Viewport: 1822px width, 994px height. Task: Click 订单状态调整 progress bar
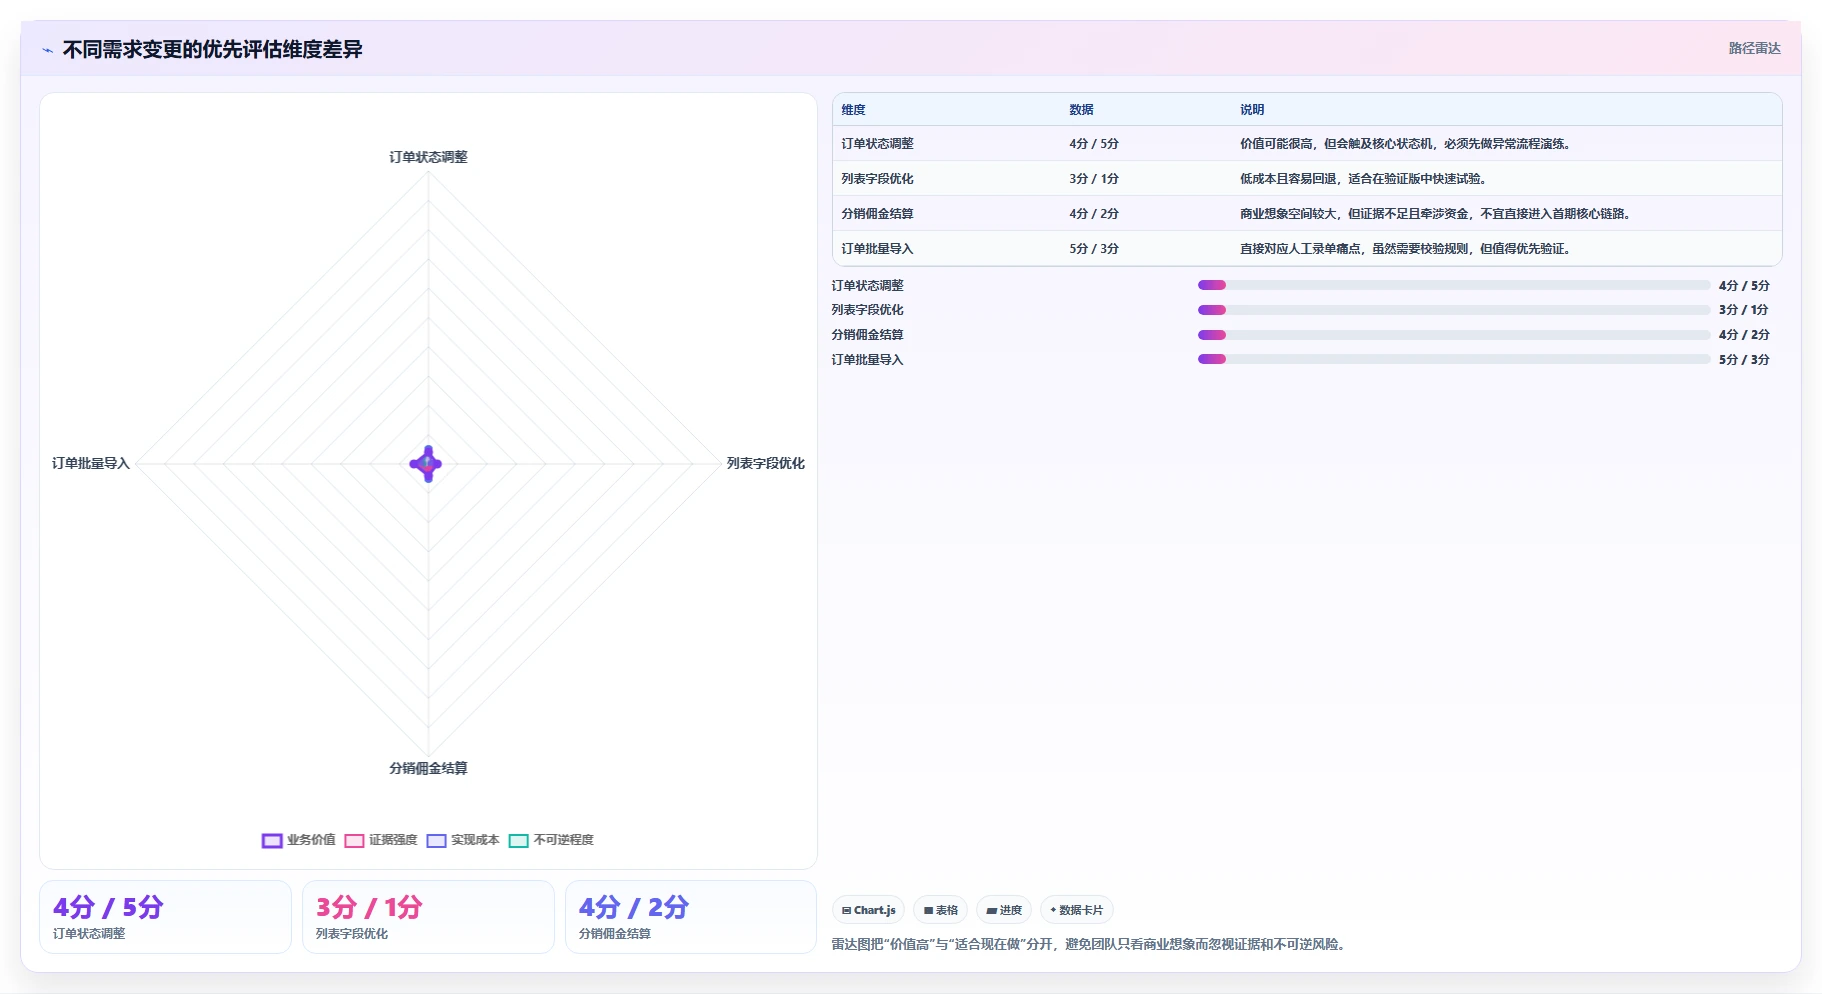click(x=1454, y=285)
